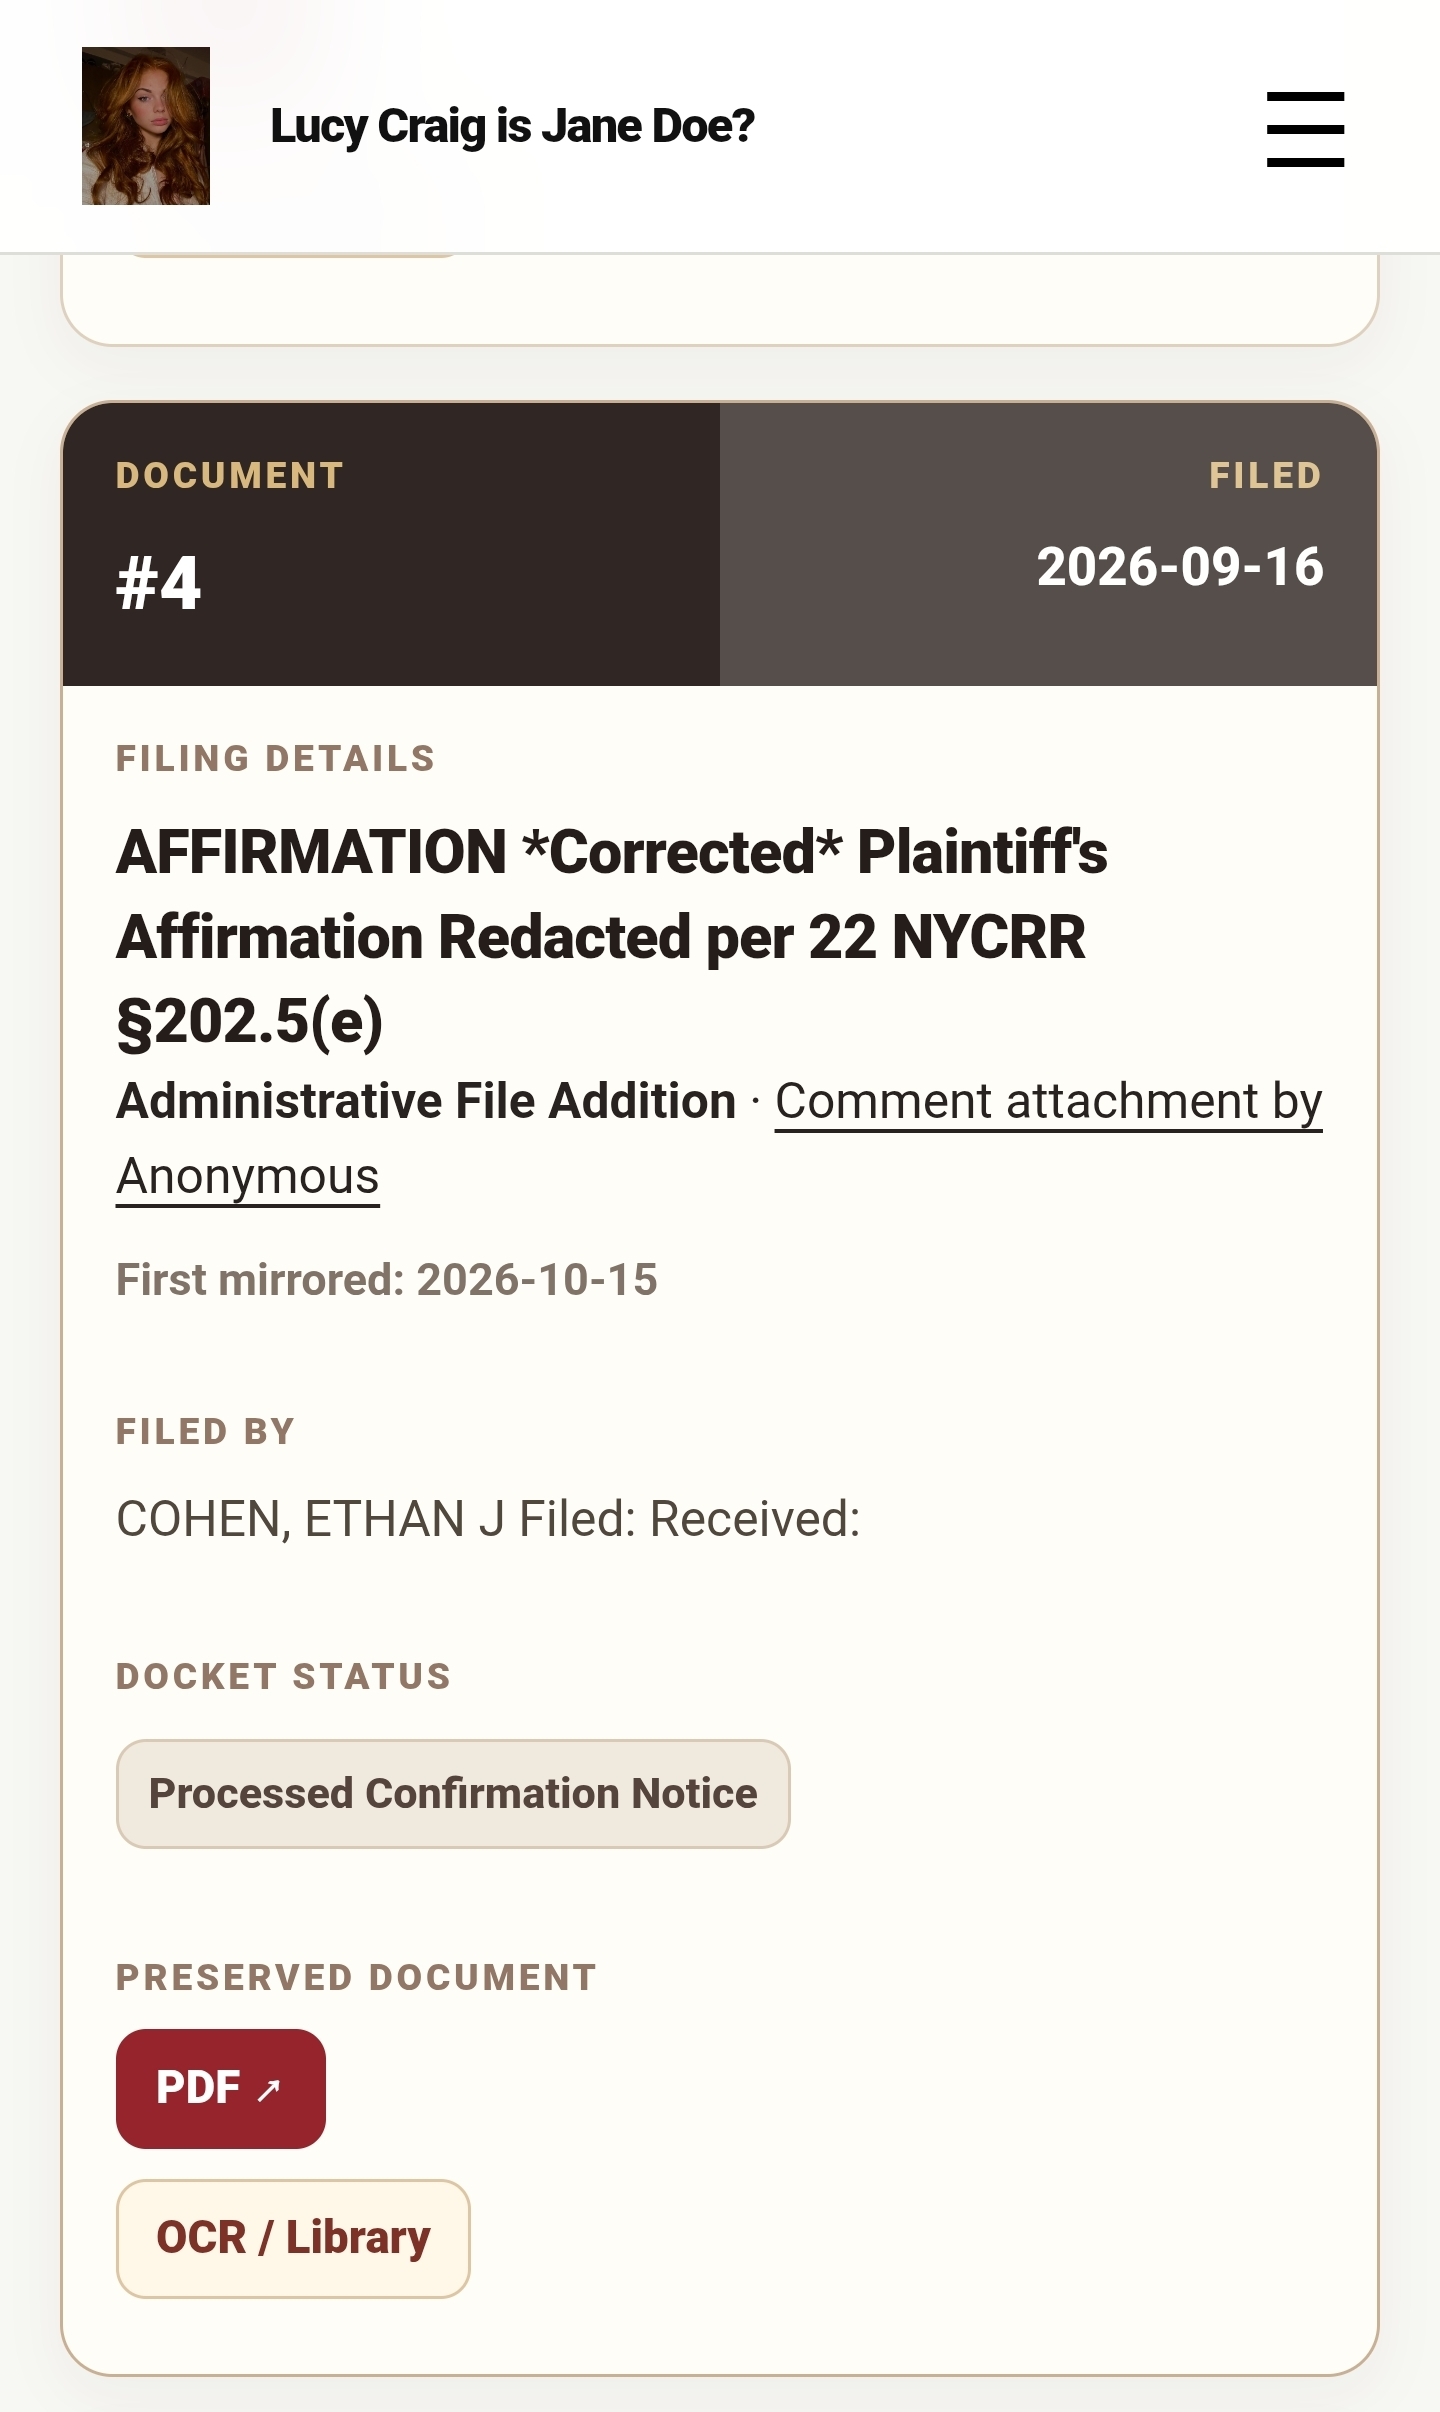Select the 'First mirrored: 2026-10-15' line
This screenshot has width=1440, height=2412.
coord(387,1280)
